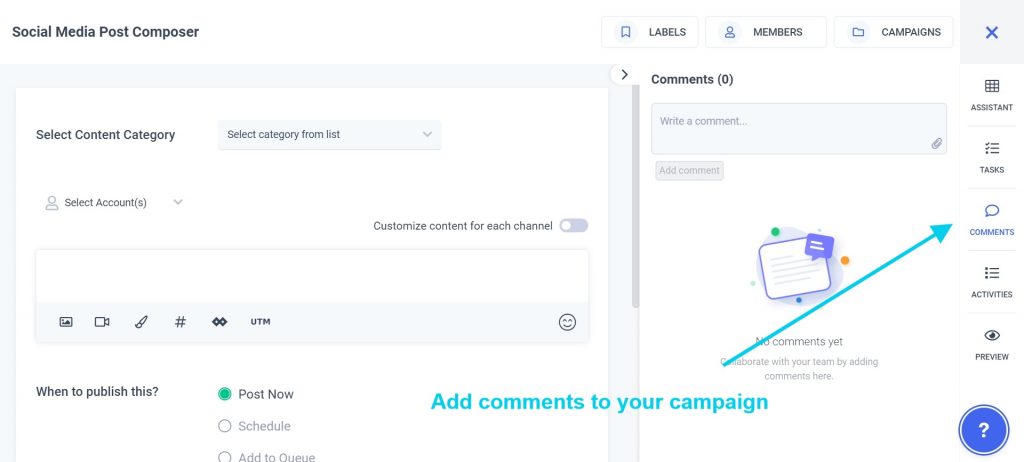The height and width of the screenshot is (462, 1024).
Task: Click the Write a comment field
Action: 798,128
